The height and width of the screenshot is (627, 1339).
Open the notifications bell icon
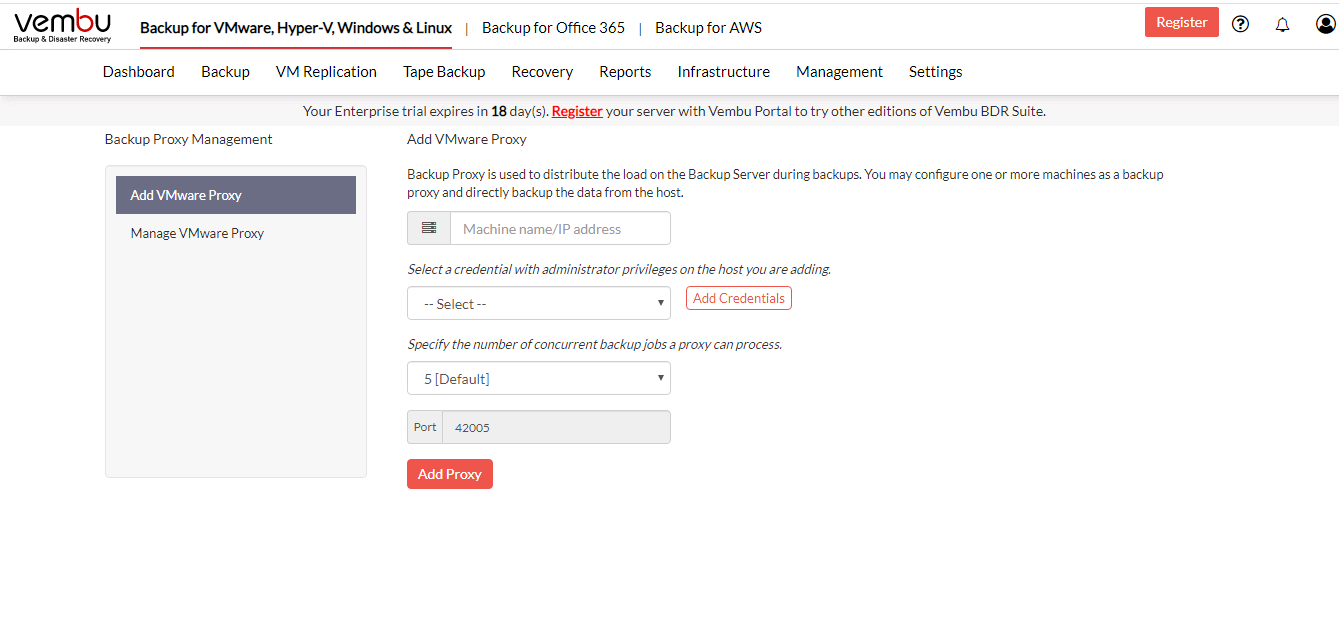1282,24
